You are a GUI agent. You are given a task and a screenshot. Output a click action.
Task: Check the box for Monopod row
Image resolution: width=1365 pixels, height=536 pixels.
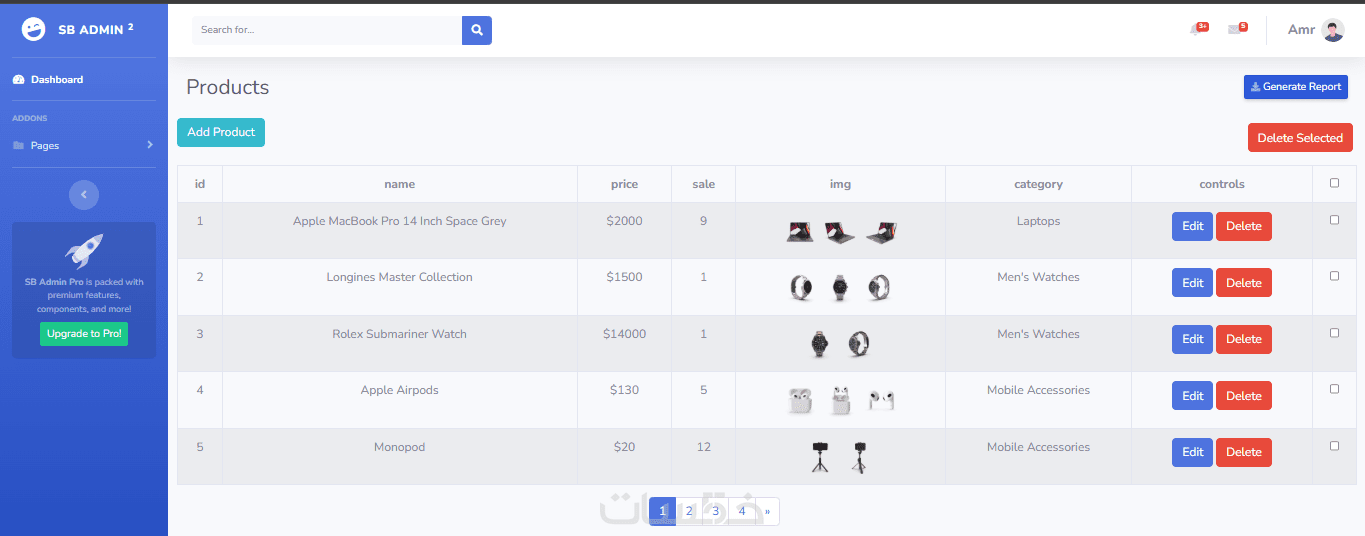1334,446
